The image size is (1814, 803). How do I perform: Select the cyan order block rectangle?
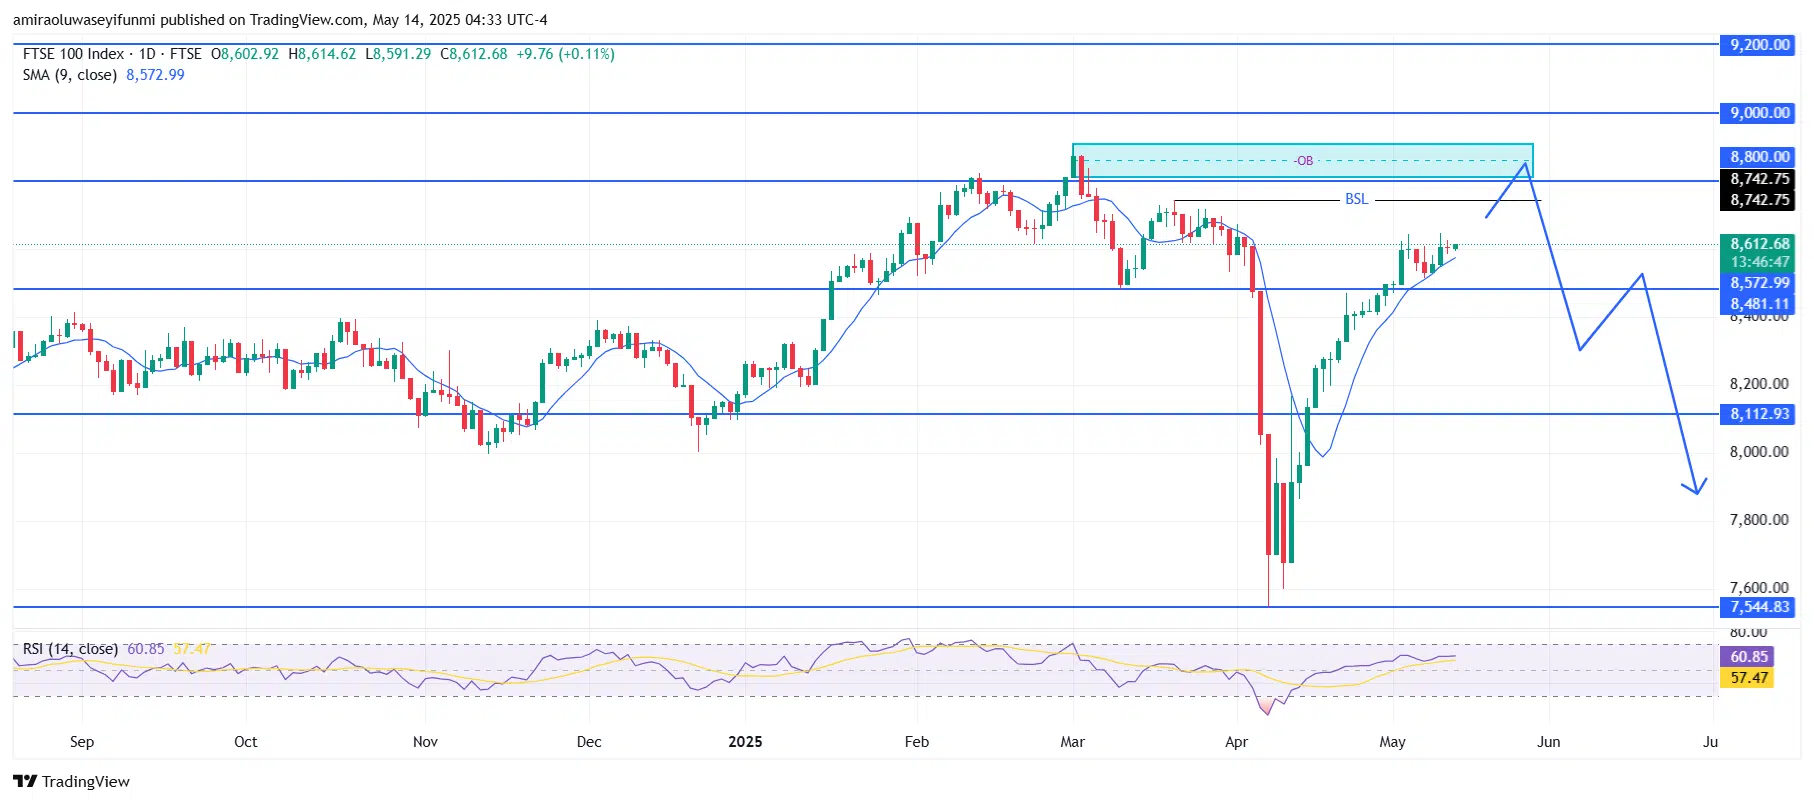pos(1302,161)
